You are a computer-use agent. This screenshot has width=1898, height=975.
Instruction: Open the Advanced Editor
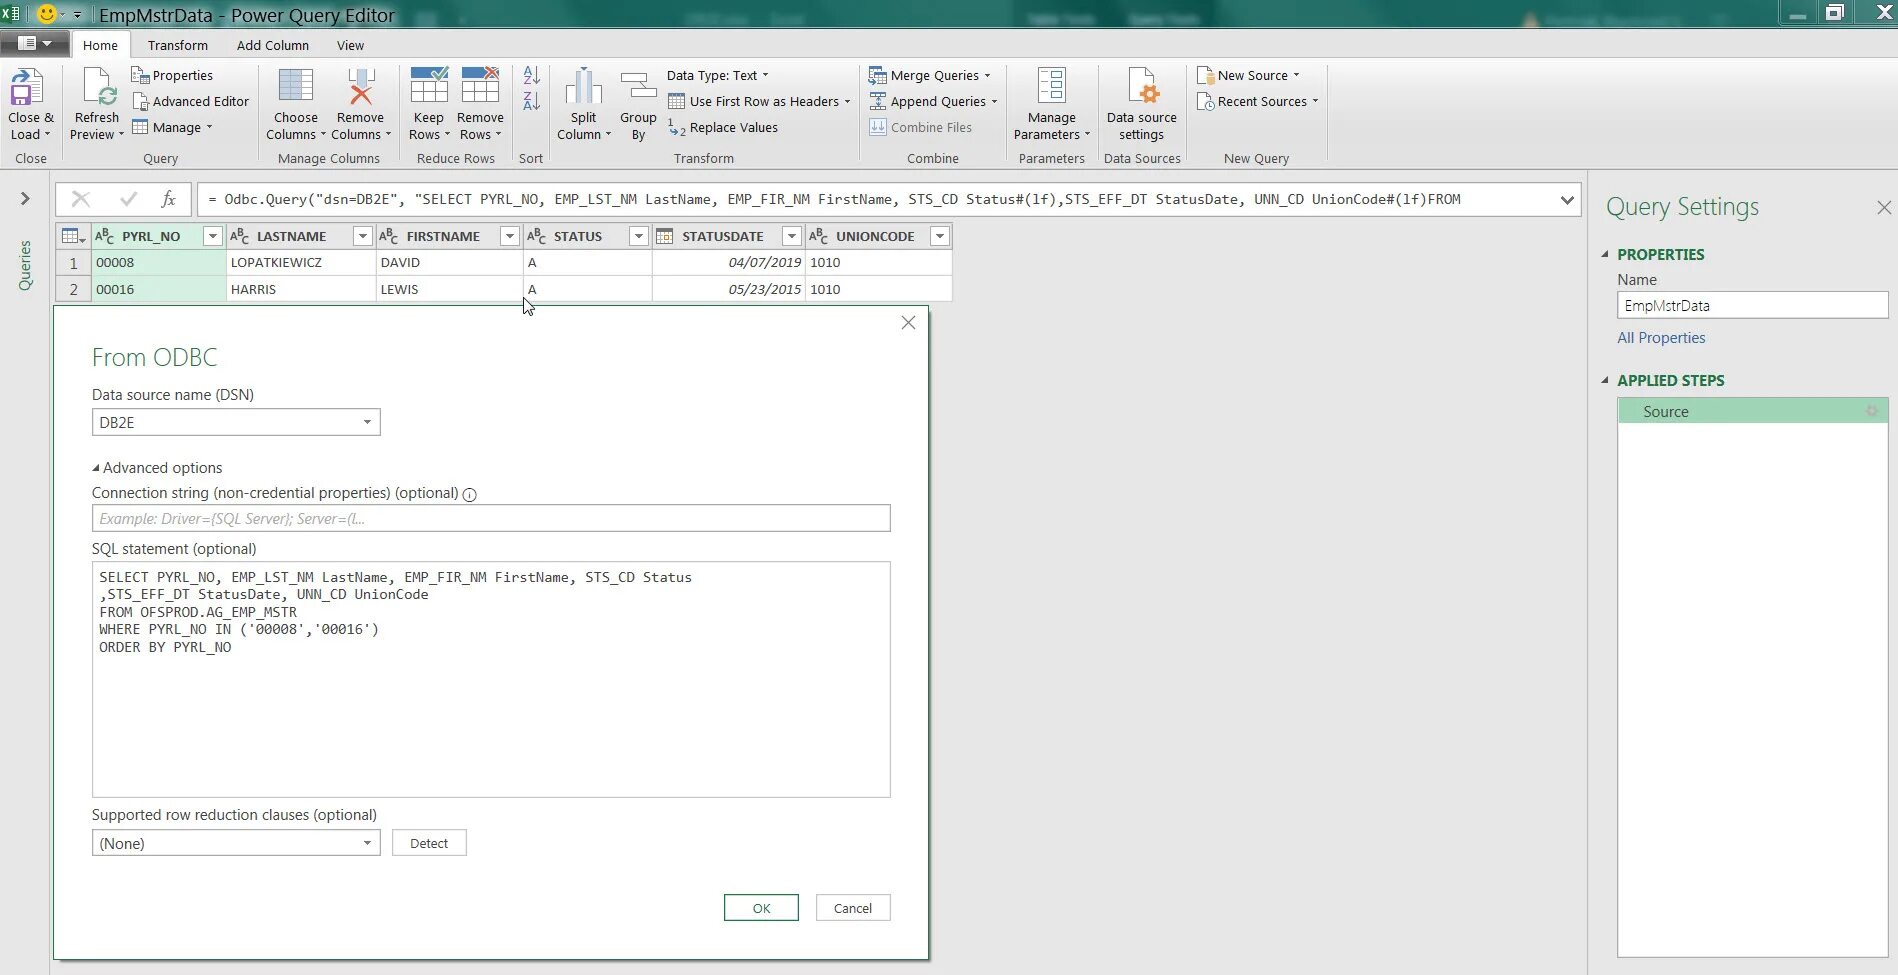point(190,101)
